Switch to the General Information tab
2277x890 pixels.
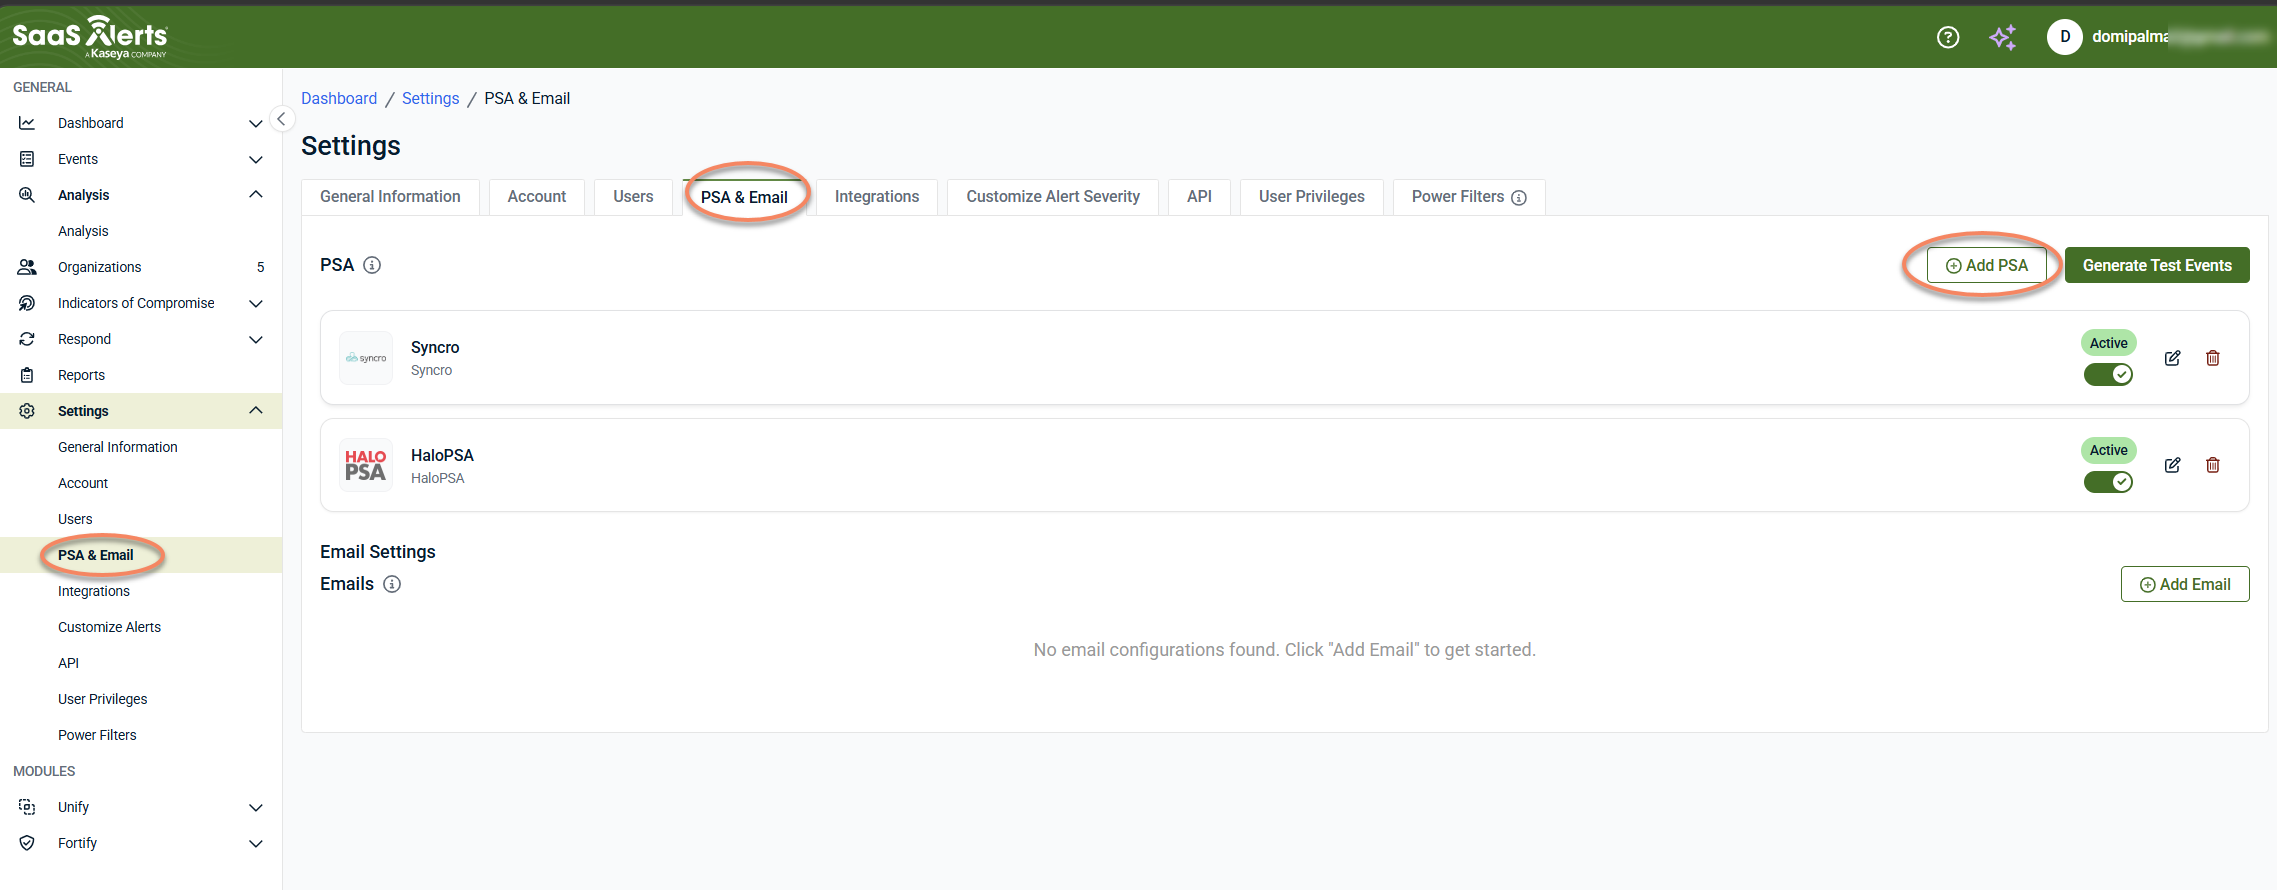pos(390,197)
